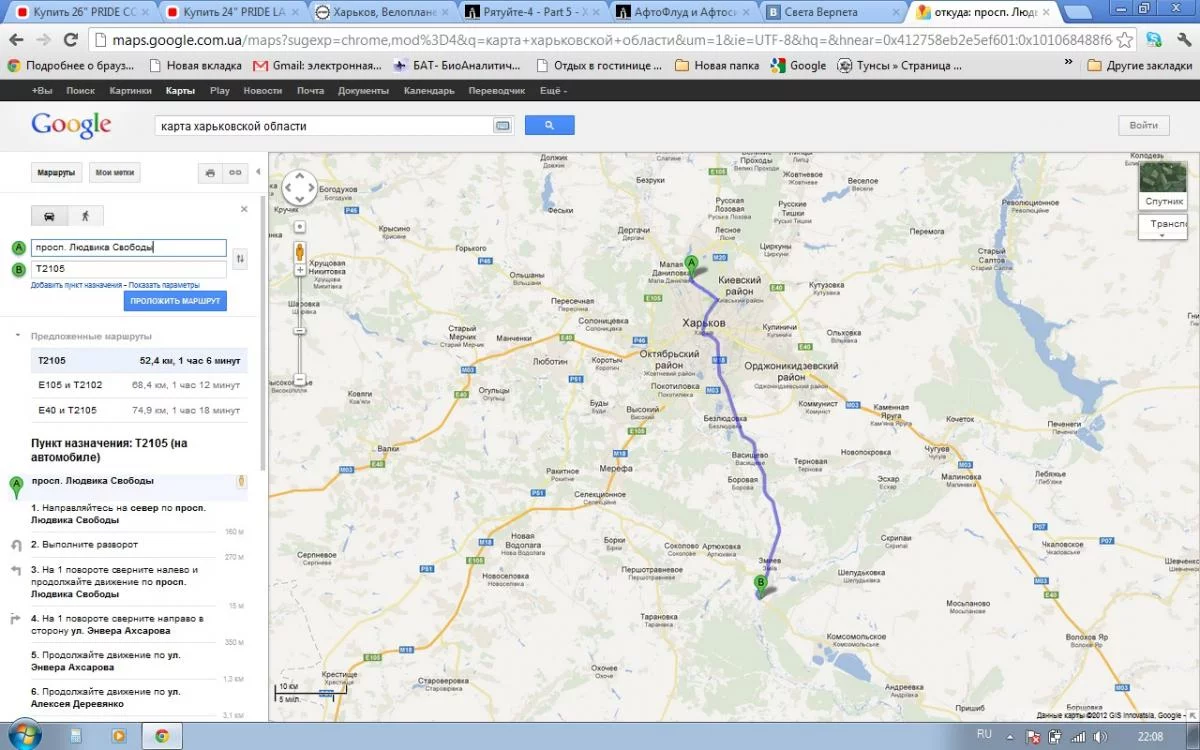Open Картинки in Google bar
This screenshot has height=750, width=1200.
pyautogui.click(x=130, y=90)
